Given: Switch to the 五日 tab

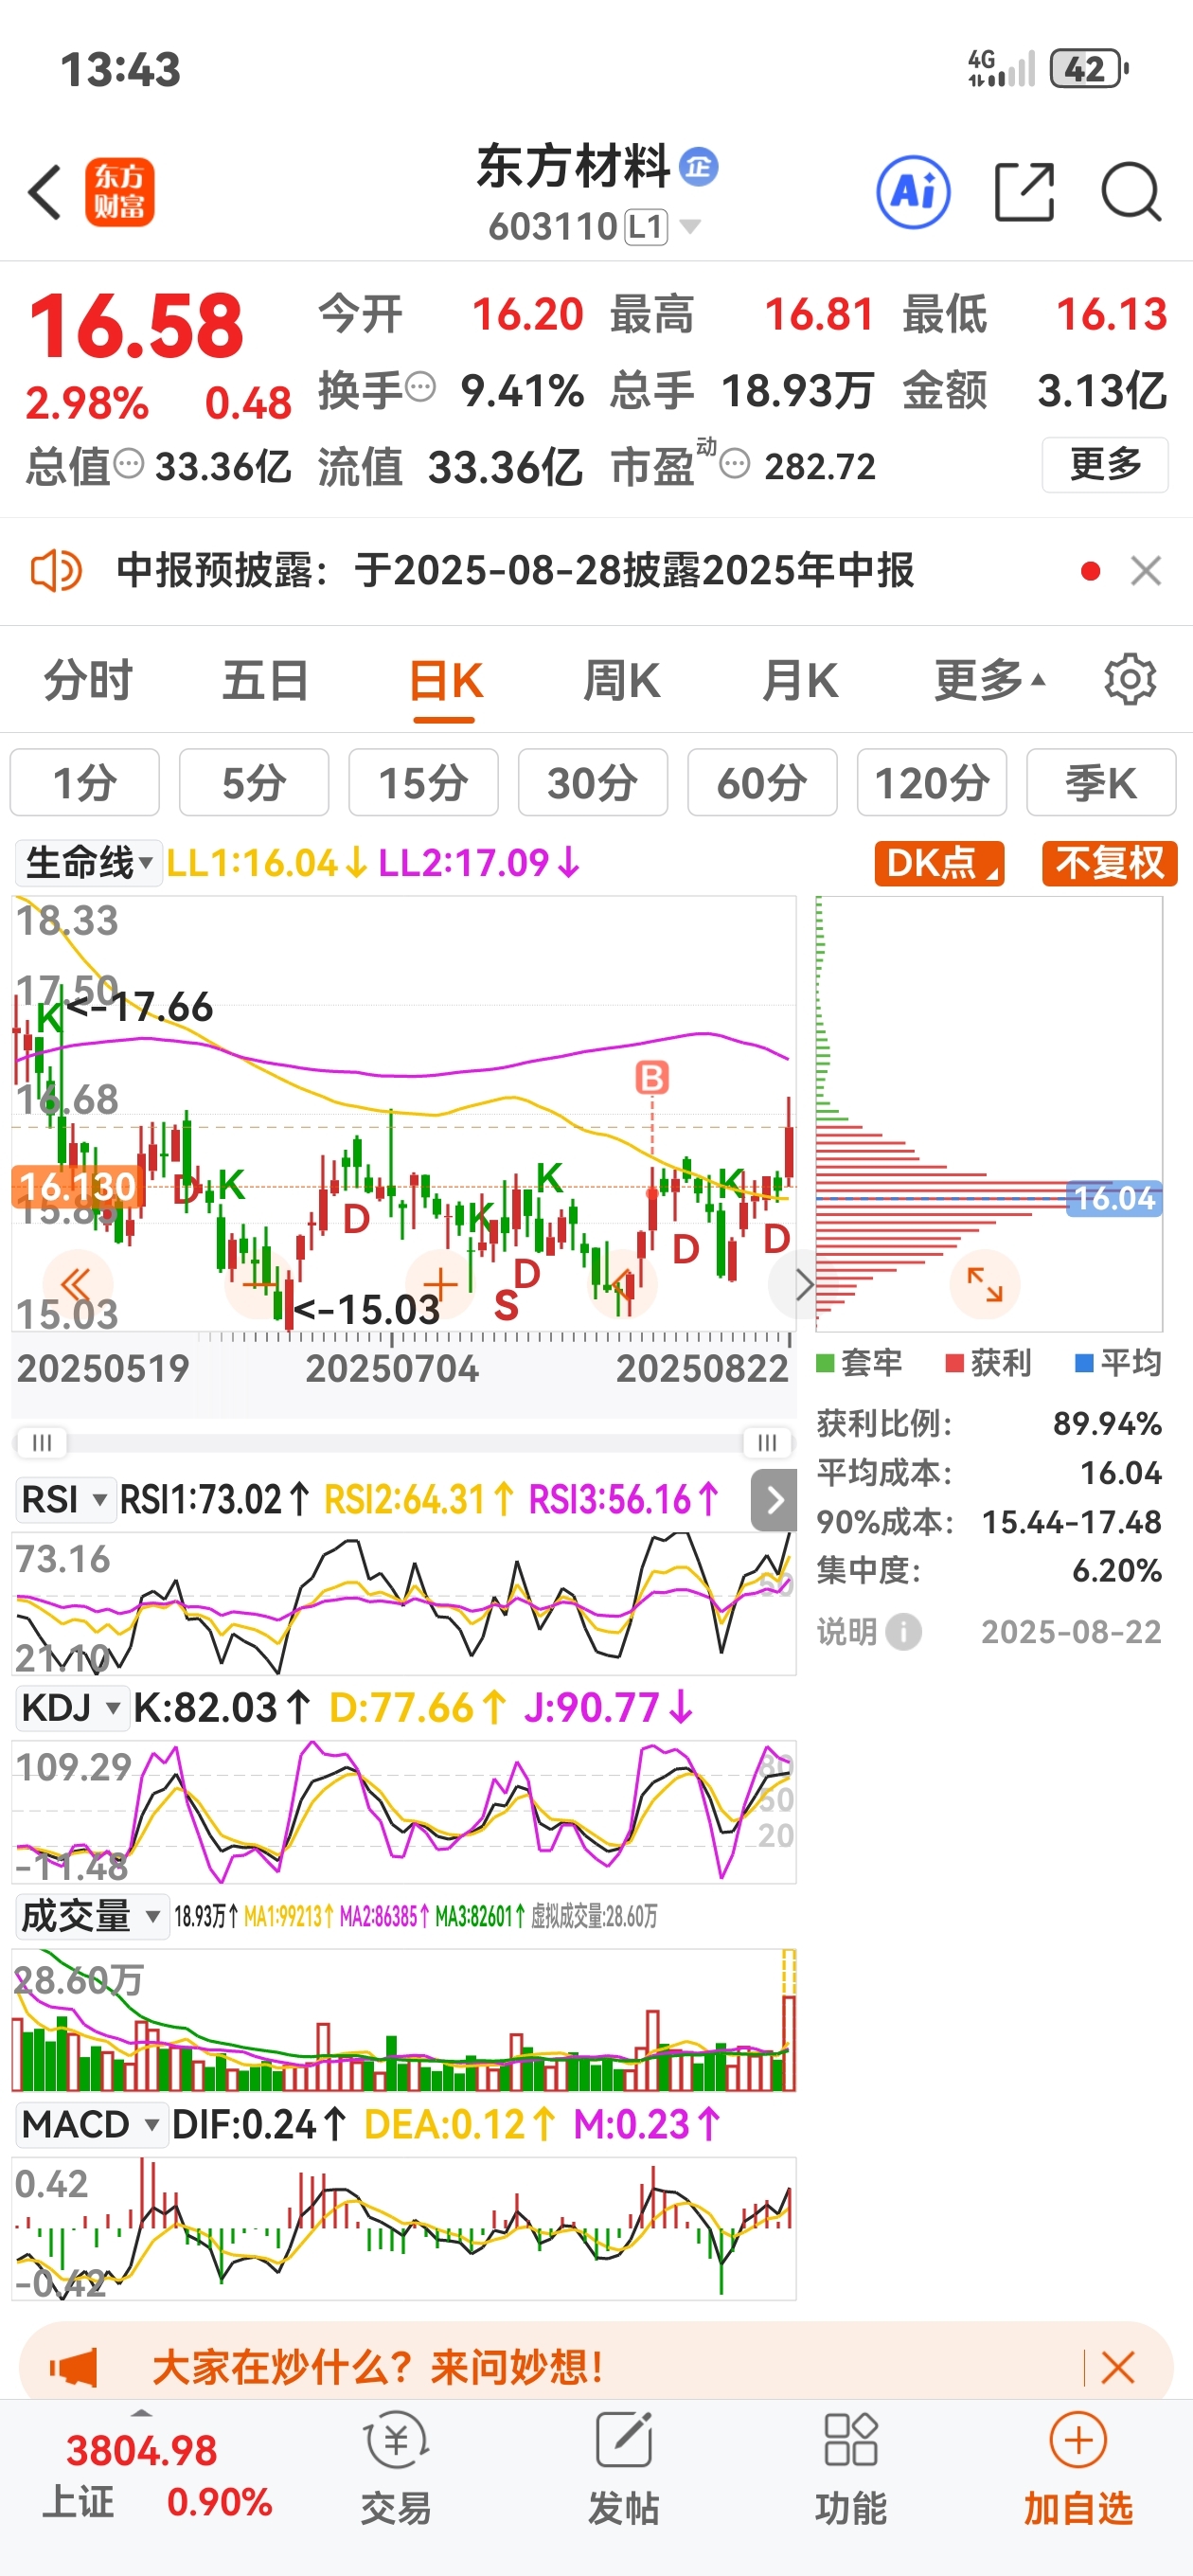Looking at the screenshot, I should point(265,680).
